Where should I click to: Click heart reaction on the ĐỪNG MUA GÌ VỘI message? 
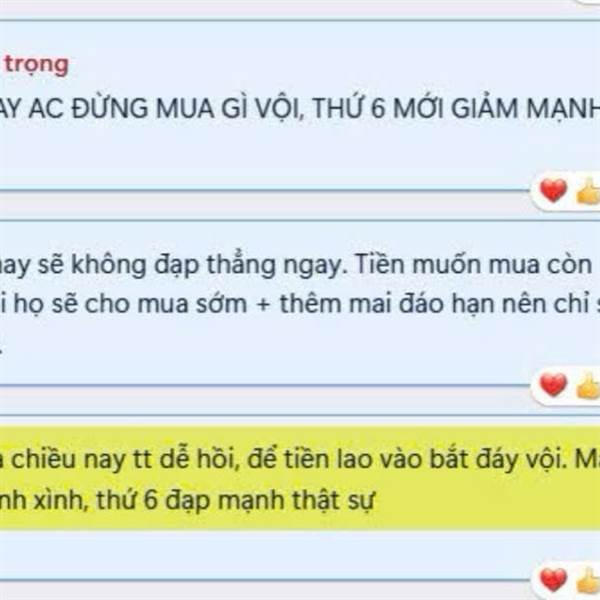[x=553, y=190]
